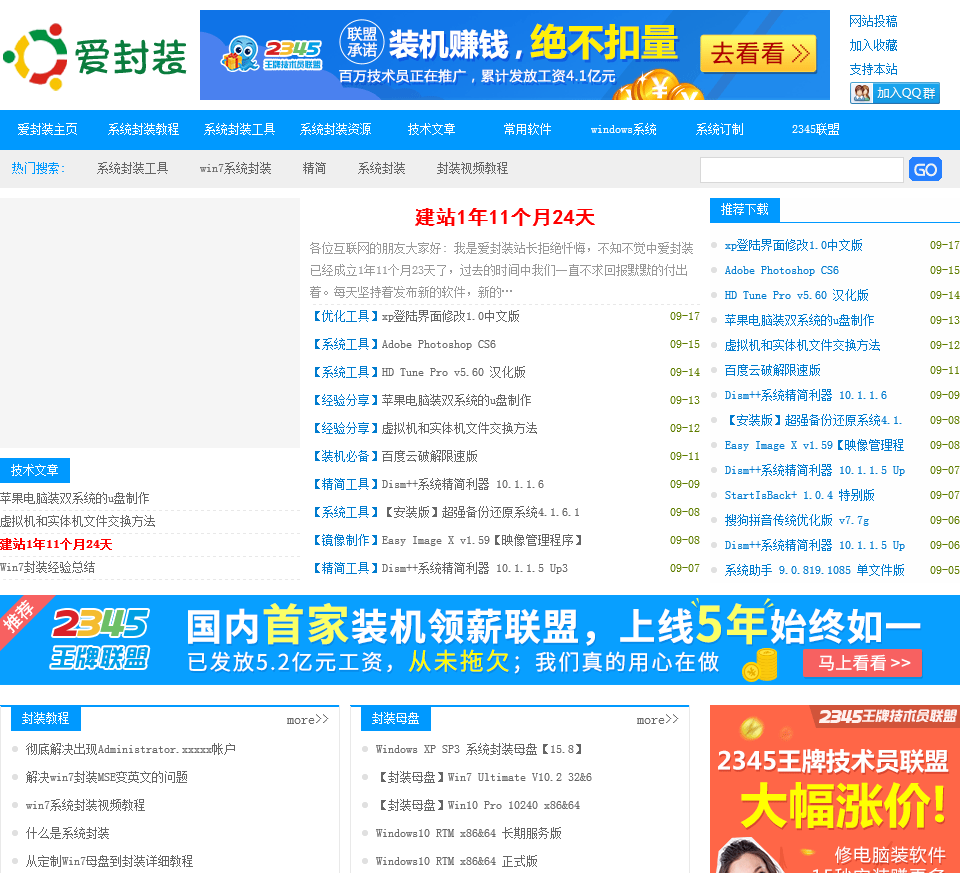Open the 系统封装工具 nav item
Screen dimensions: 960x873
[x=239, y=129]
